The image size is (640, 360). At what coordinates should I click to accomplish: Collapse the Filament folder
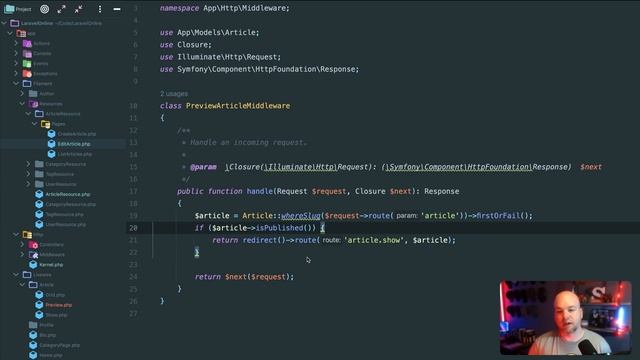[x=16, y=84]
